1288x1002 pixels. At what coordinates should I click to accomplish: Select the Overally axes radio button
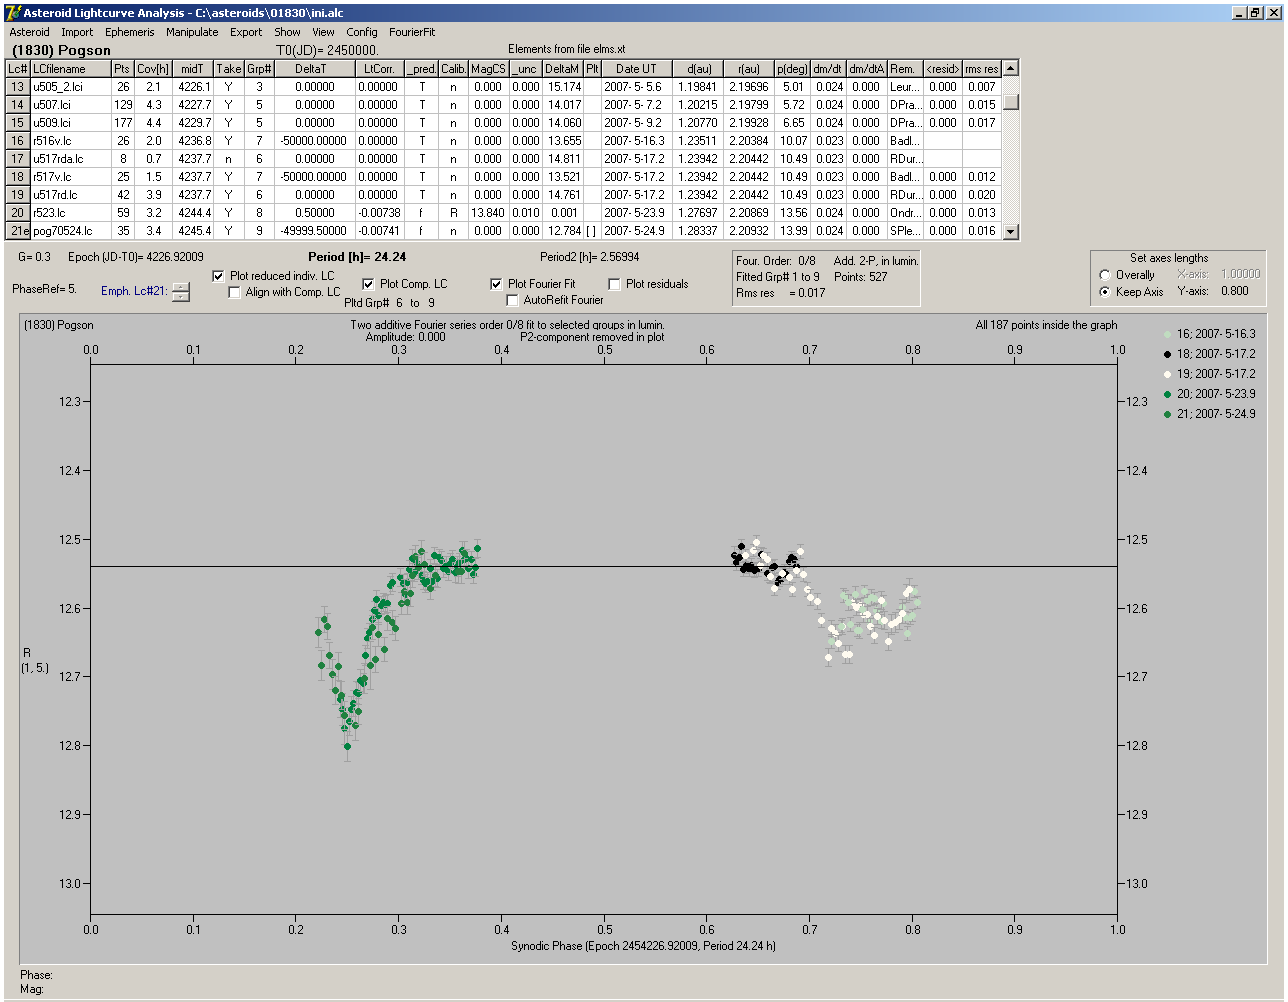point(1105,275)
